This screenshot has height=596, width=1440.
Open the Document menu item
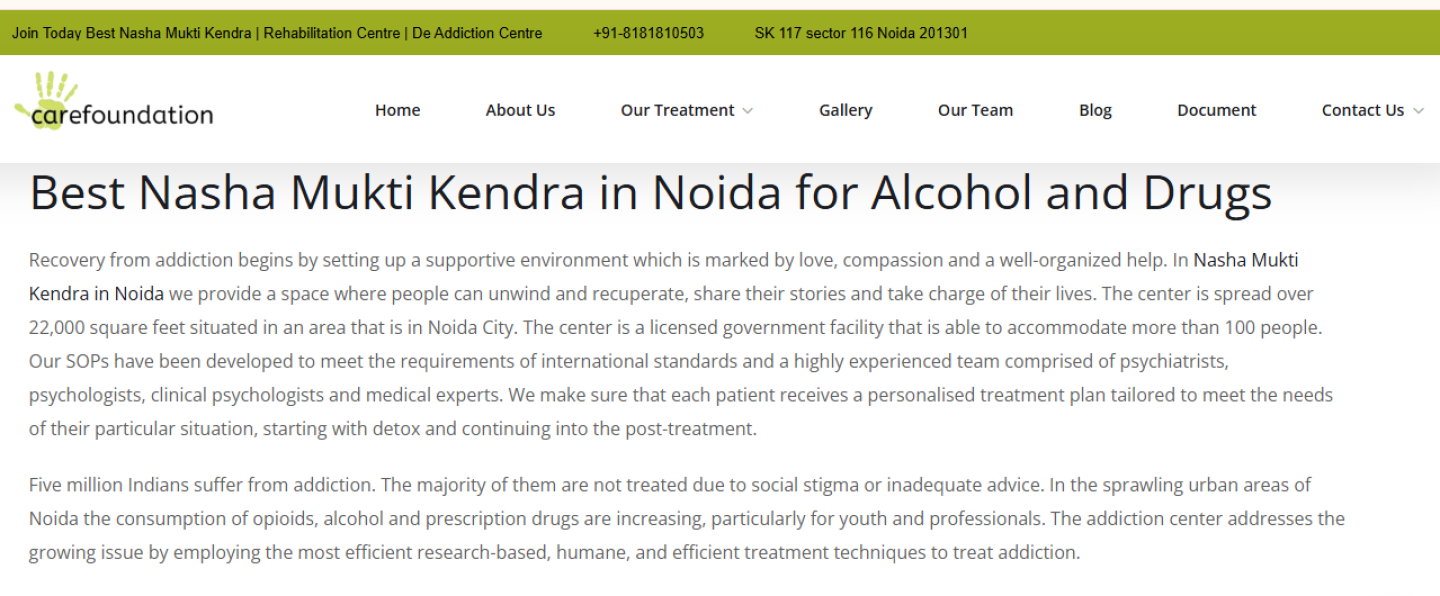coord(1217,110)
